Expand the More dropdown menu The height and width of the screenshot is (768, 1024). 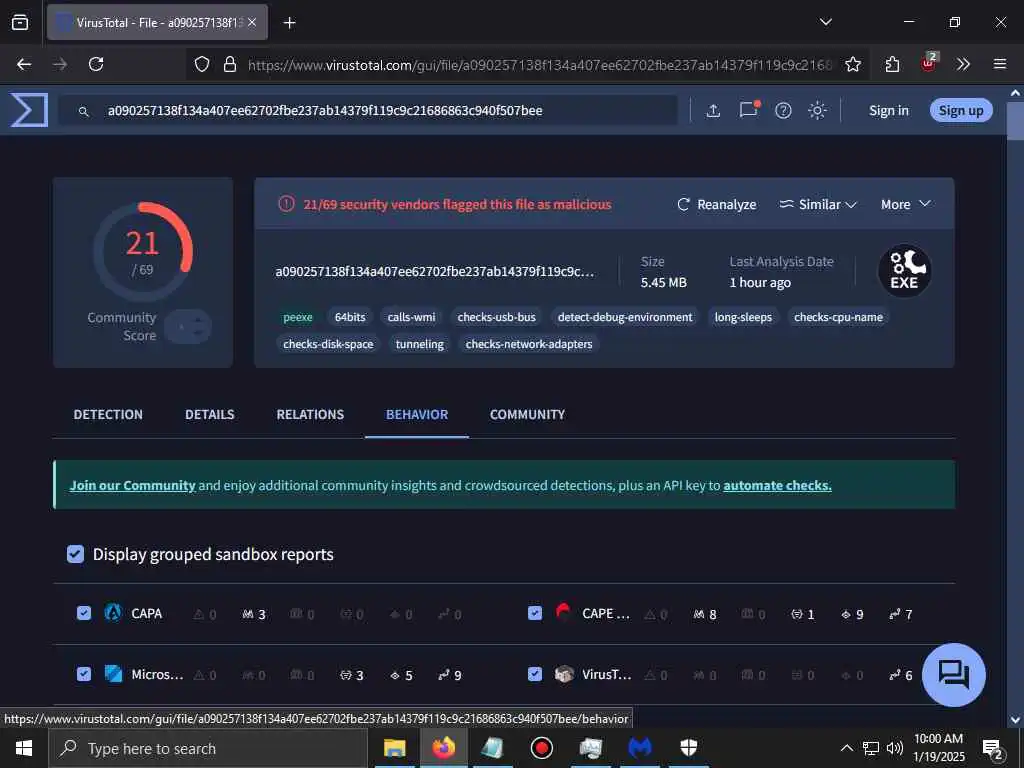(906, 204)
